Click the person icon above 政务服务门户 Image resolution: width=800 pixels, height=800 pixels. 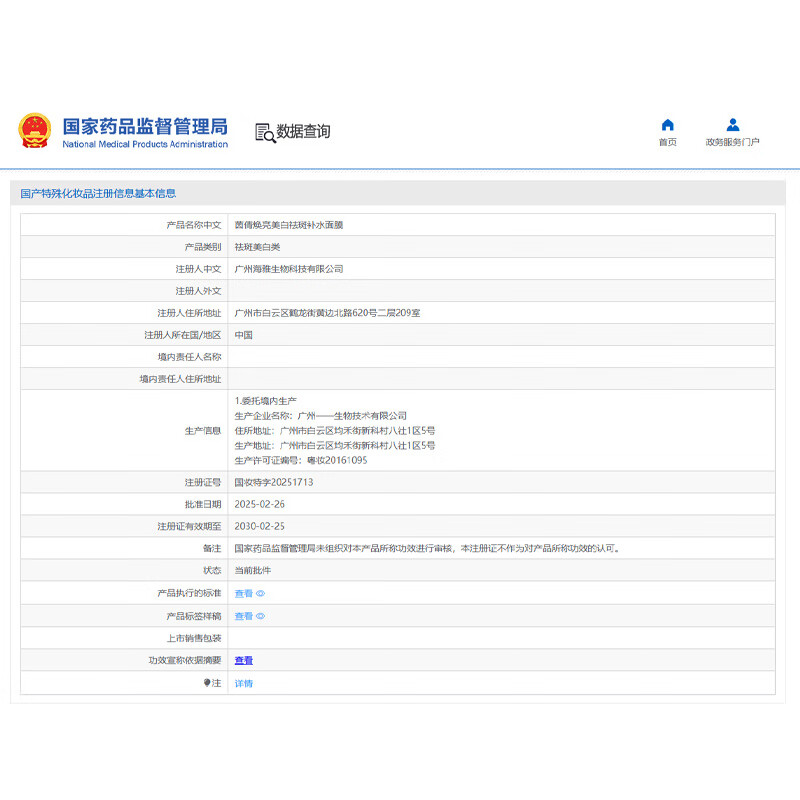(733, 124)
